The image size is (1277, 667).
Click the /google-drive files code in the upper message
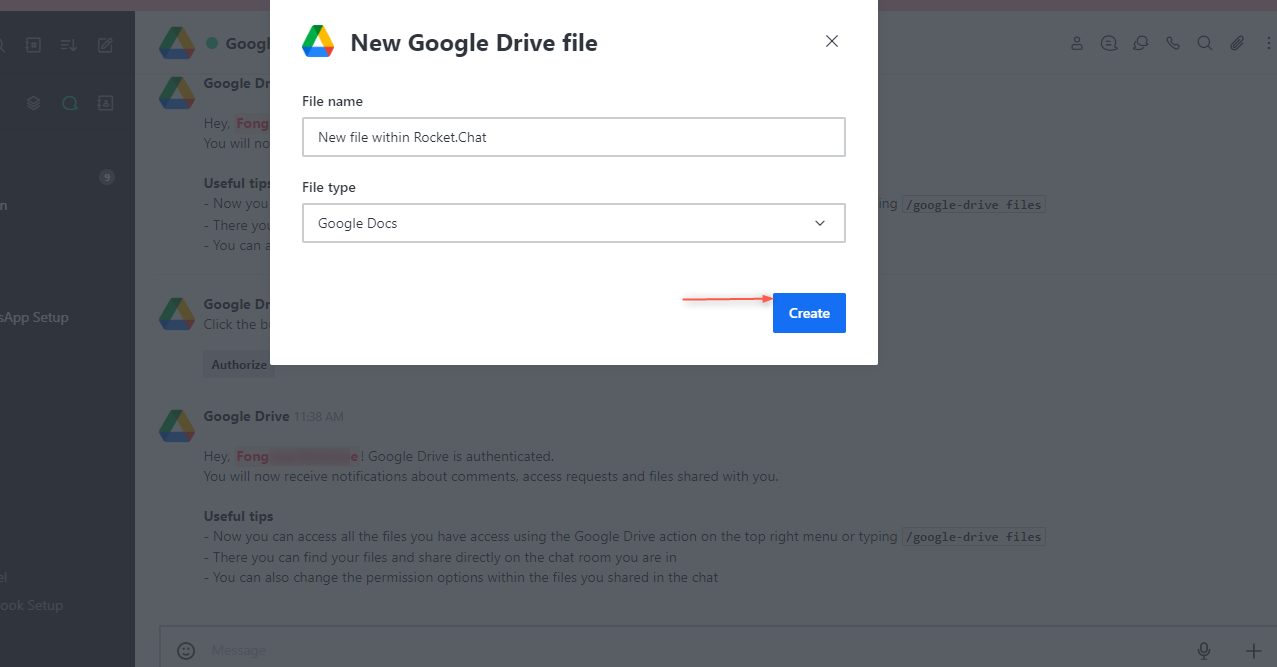pyautogui.click(x=974, y=205)
